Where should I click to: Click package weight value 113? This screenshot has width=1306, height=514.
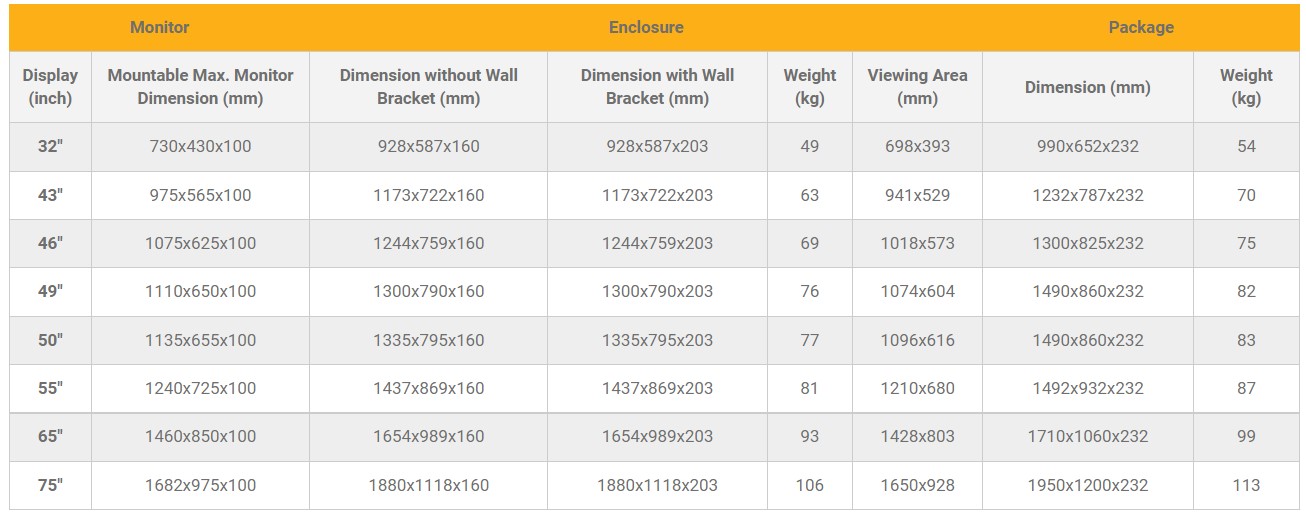[x=1246, y=485]
